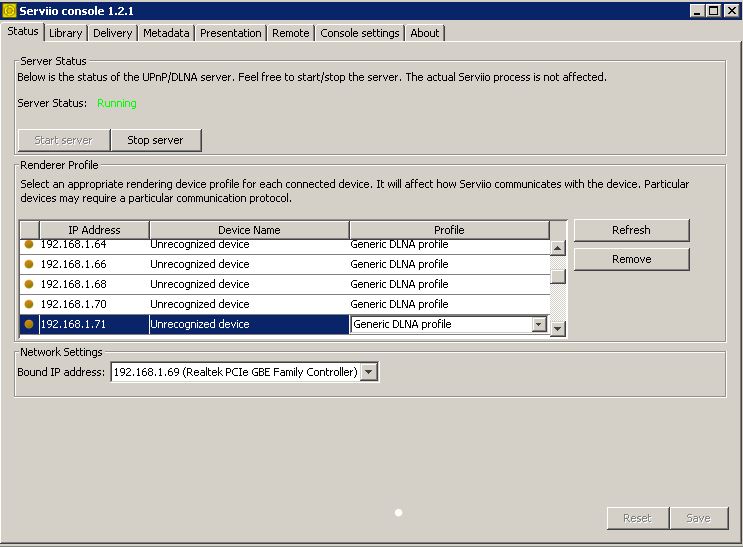Click the IP Address column header

[x=94, y=230]
